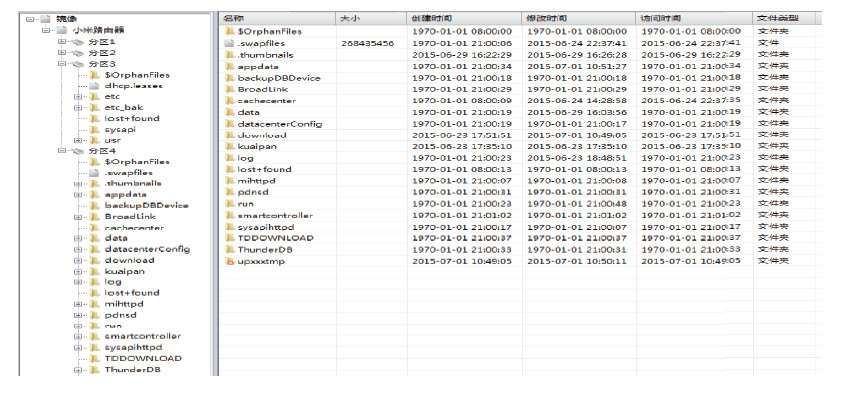Select the smartcontroller row in file list
The width and height of the screenshot is (860, 395).
click(520, 216)
